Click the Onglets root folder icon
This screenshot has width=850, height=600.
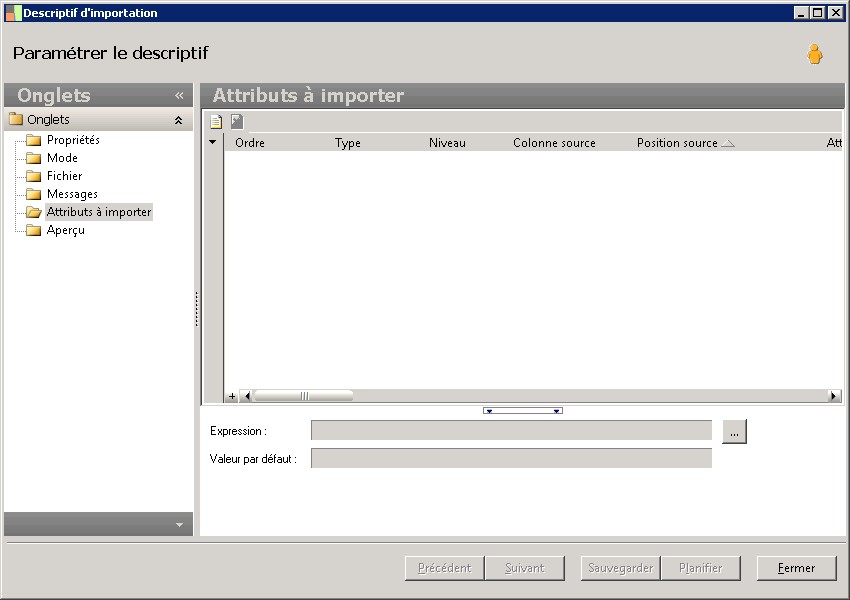16,119
